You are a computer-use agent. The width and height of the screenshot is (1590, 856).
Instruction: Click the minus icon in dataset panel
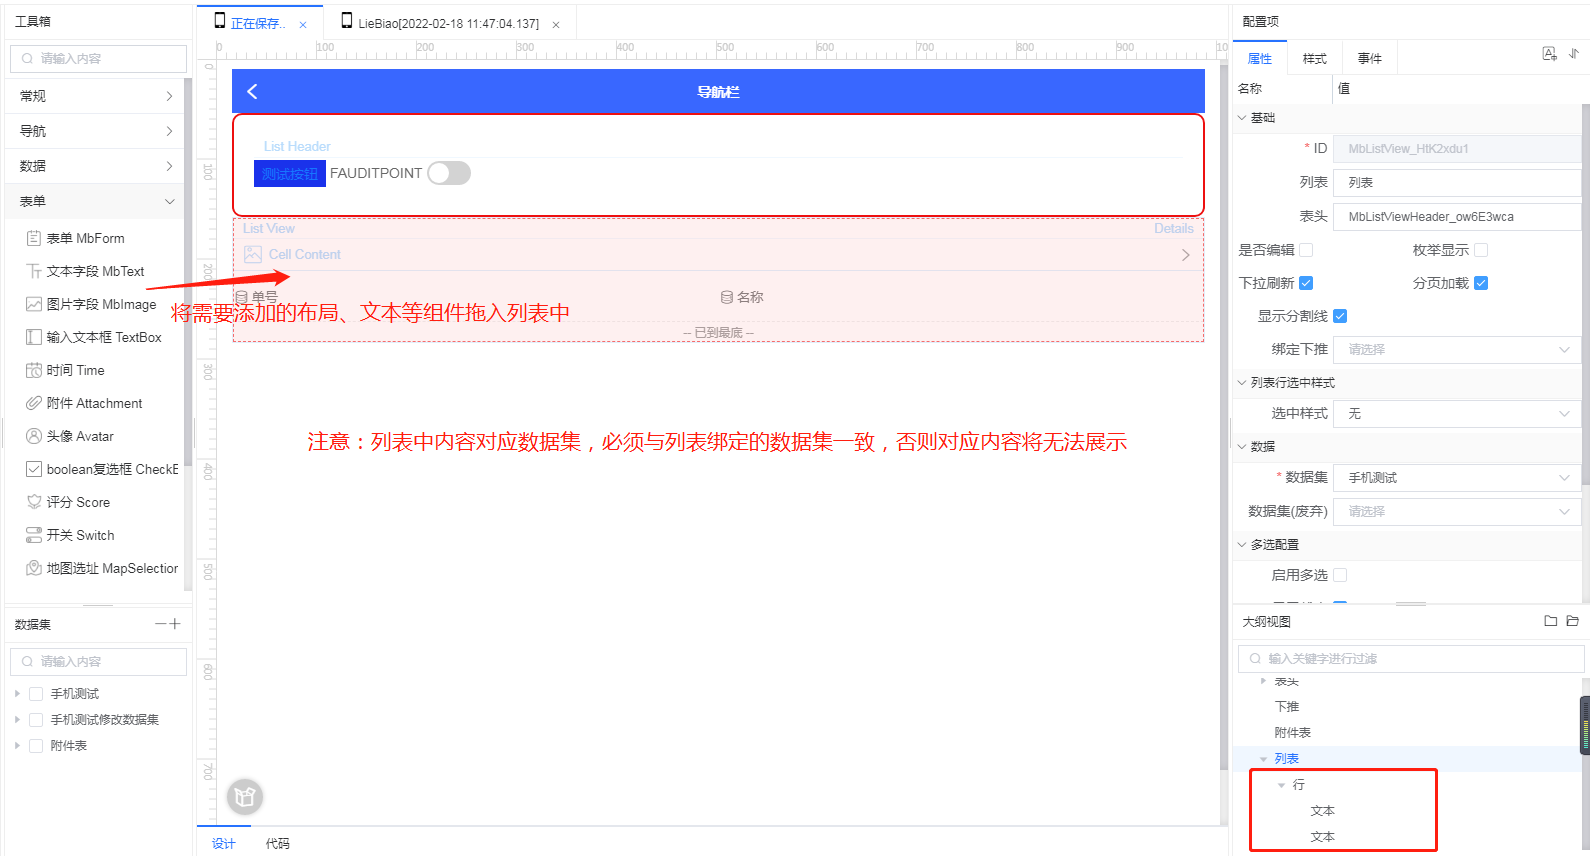click(x=160, y=624)
